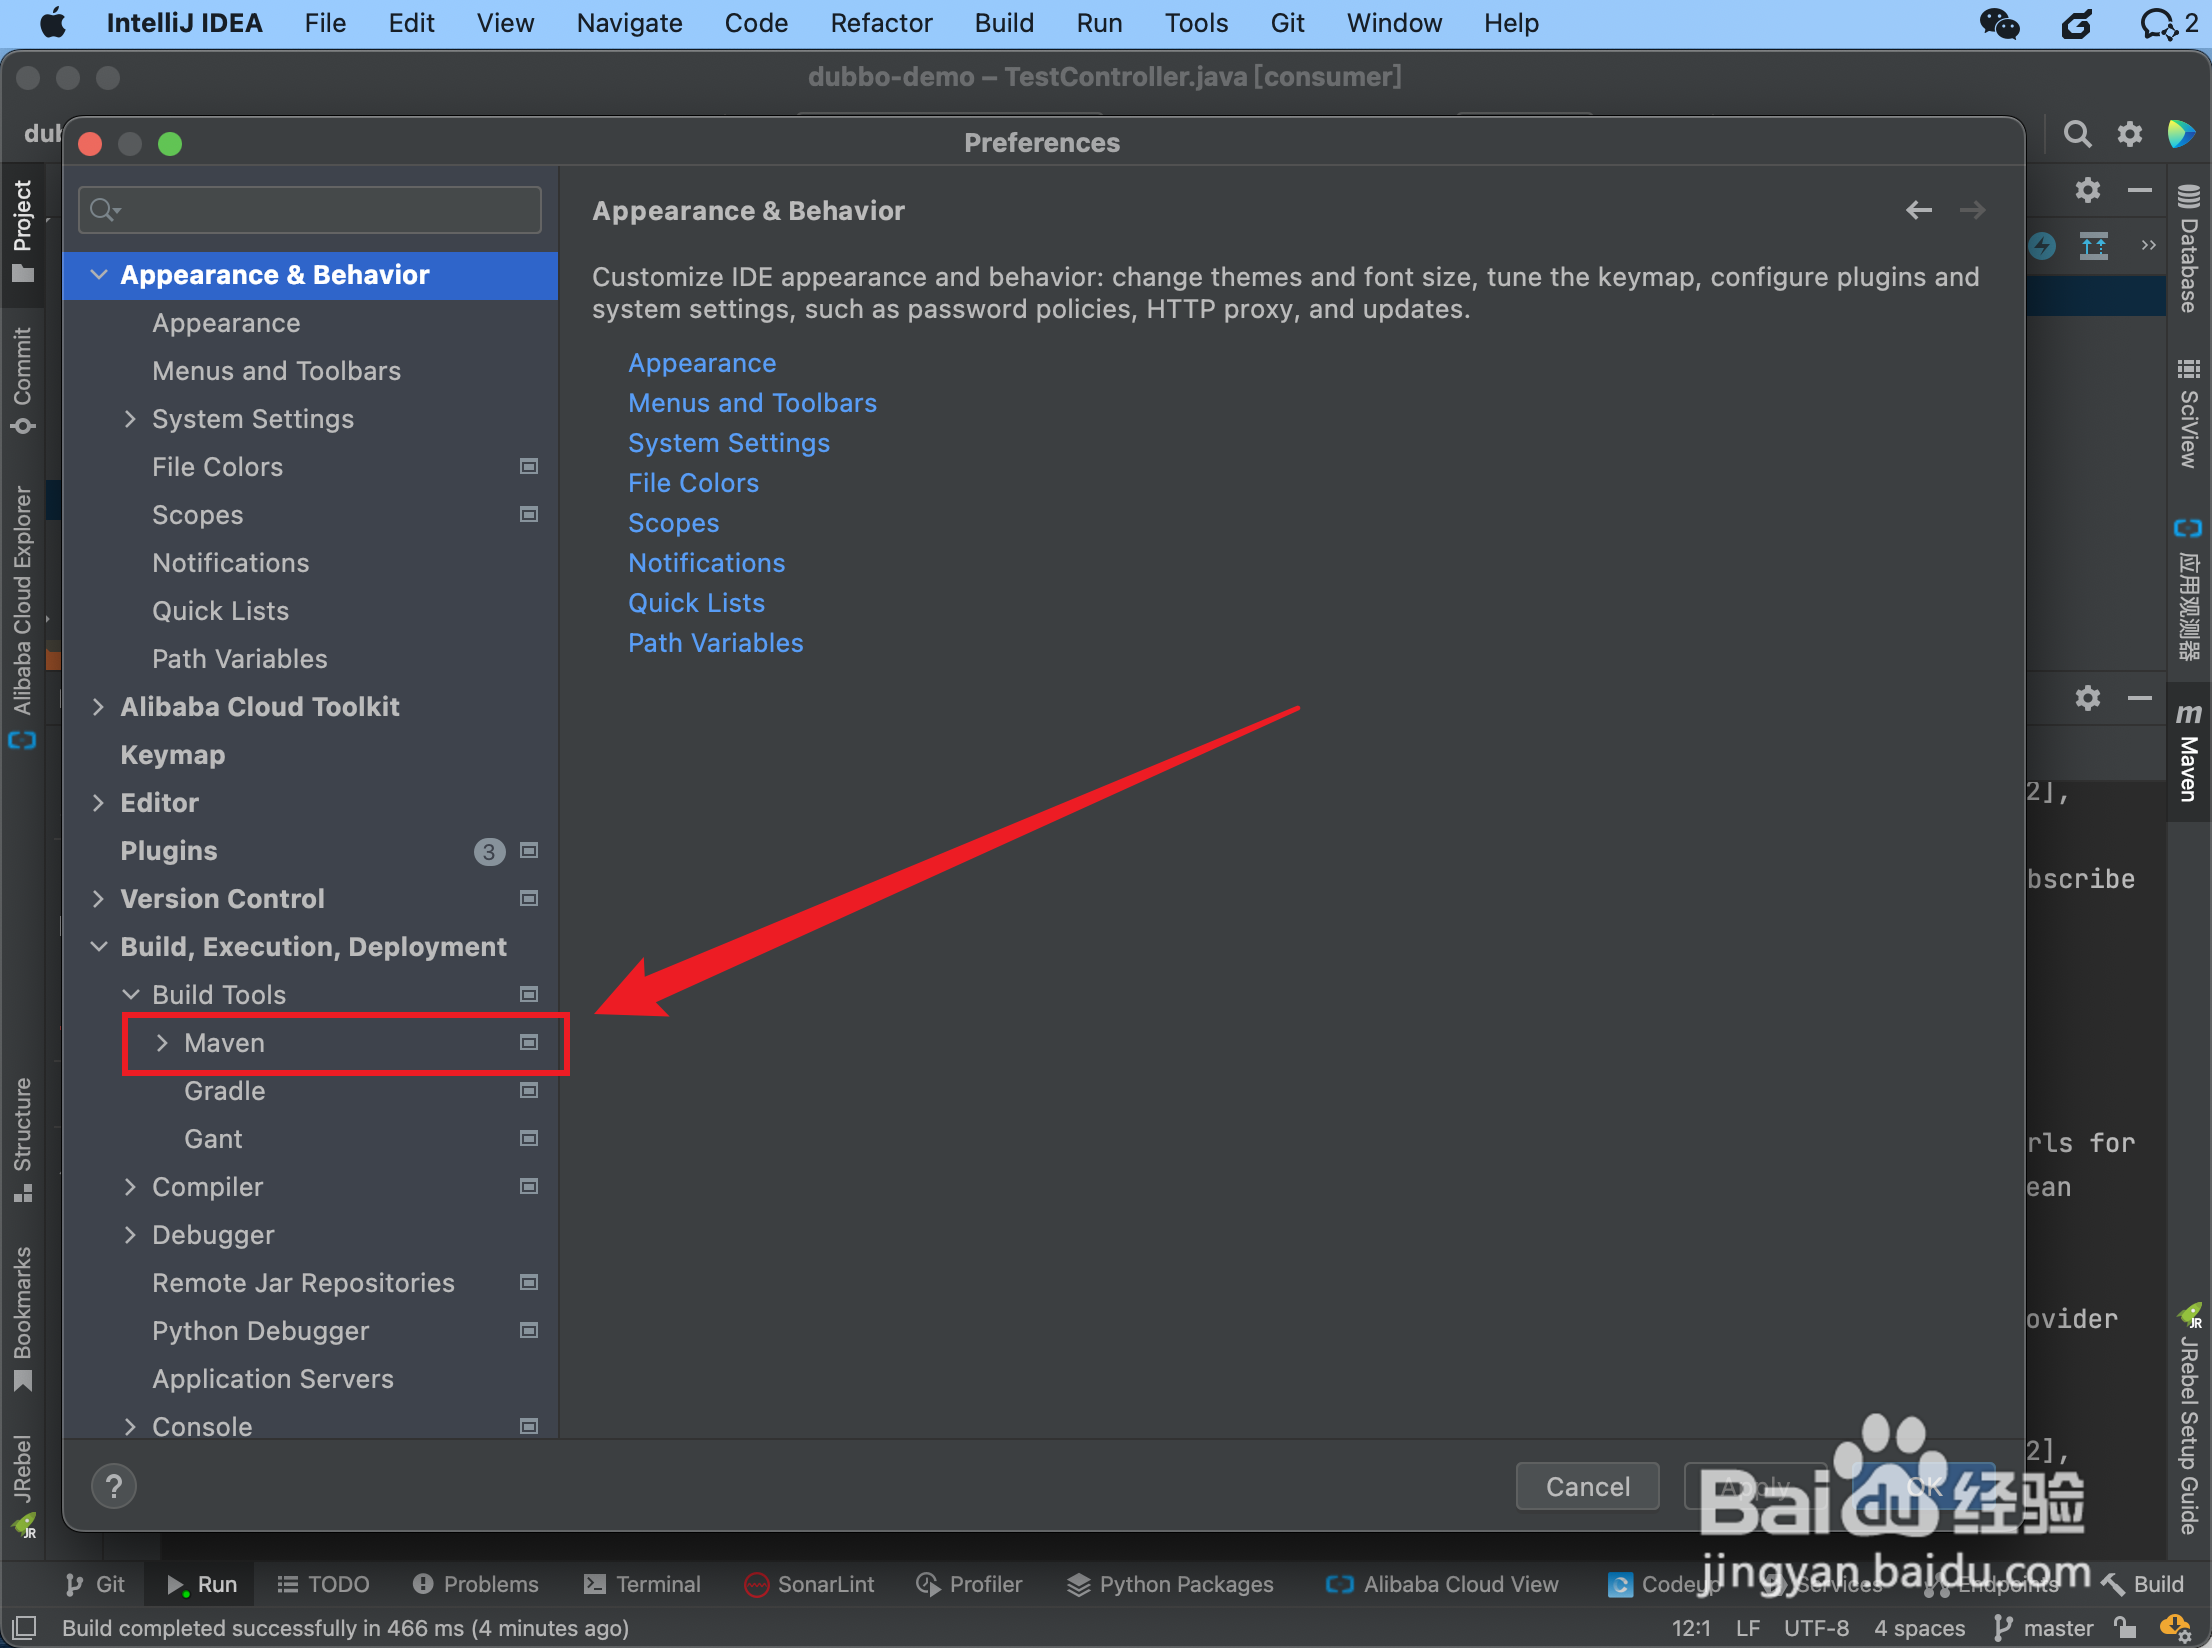Click the bottom-left tool window toggle icon
Image resolution: width=2212 pixels, height=1648 pixels.
(24, 1628)
